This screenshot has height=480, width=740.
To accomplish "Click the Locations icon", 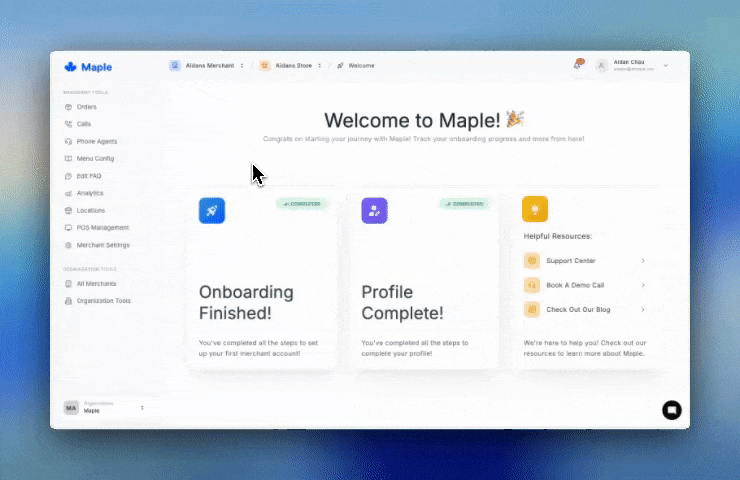I will 68,211.
